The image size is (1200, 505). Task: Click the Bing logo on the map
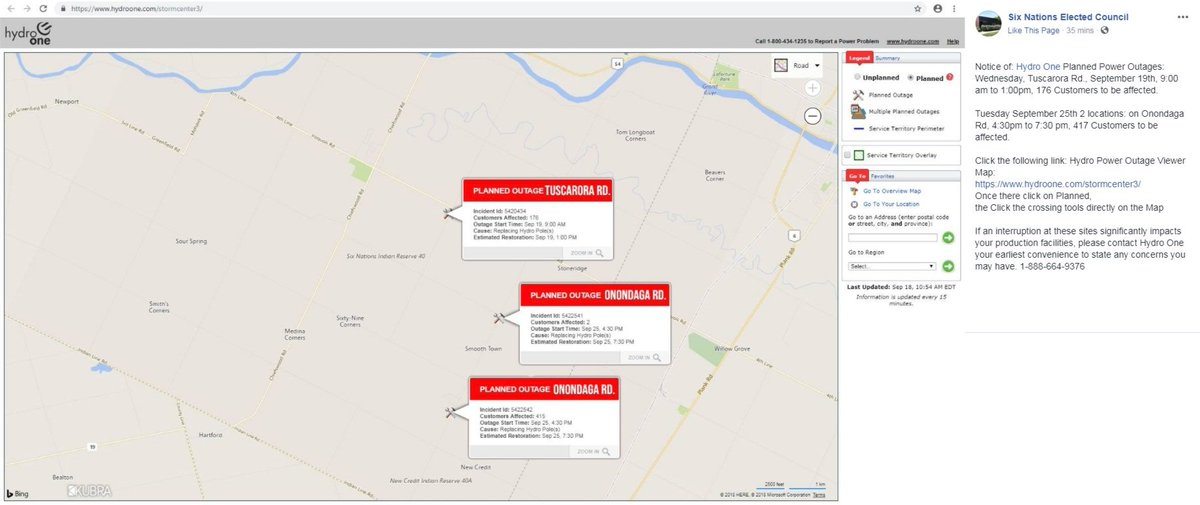[17, 493]
